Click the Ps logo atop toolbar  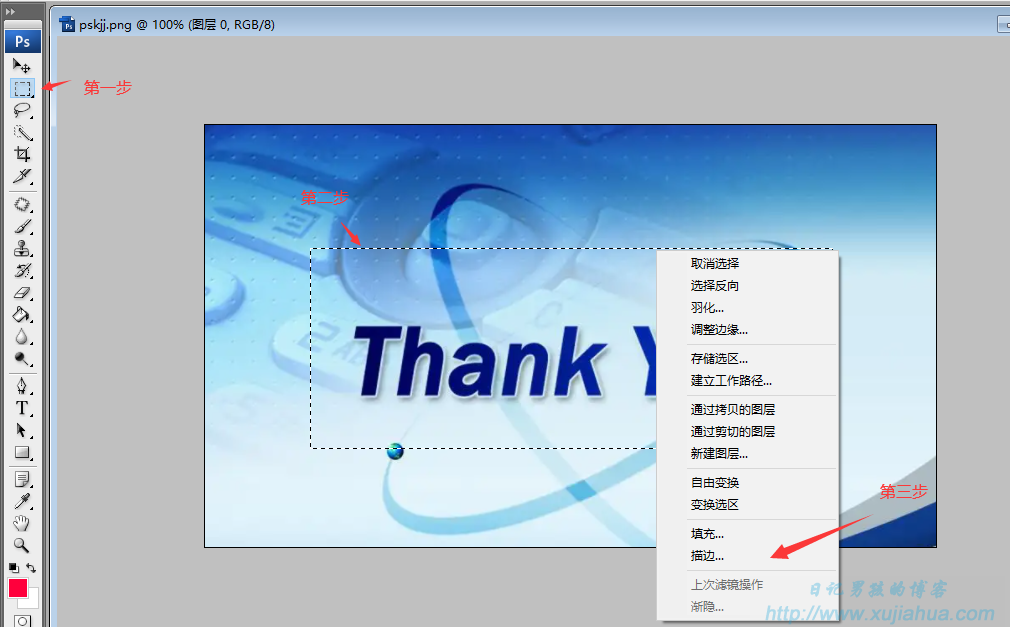pyautogui.click(x=23, y=41)
